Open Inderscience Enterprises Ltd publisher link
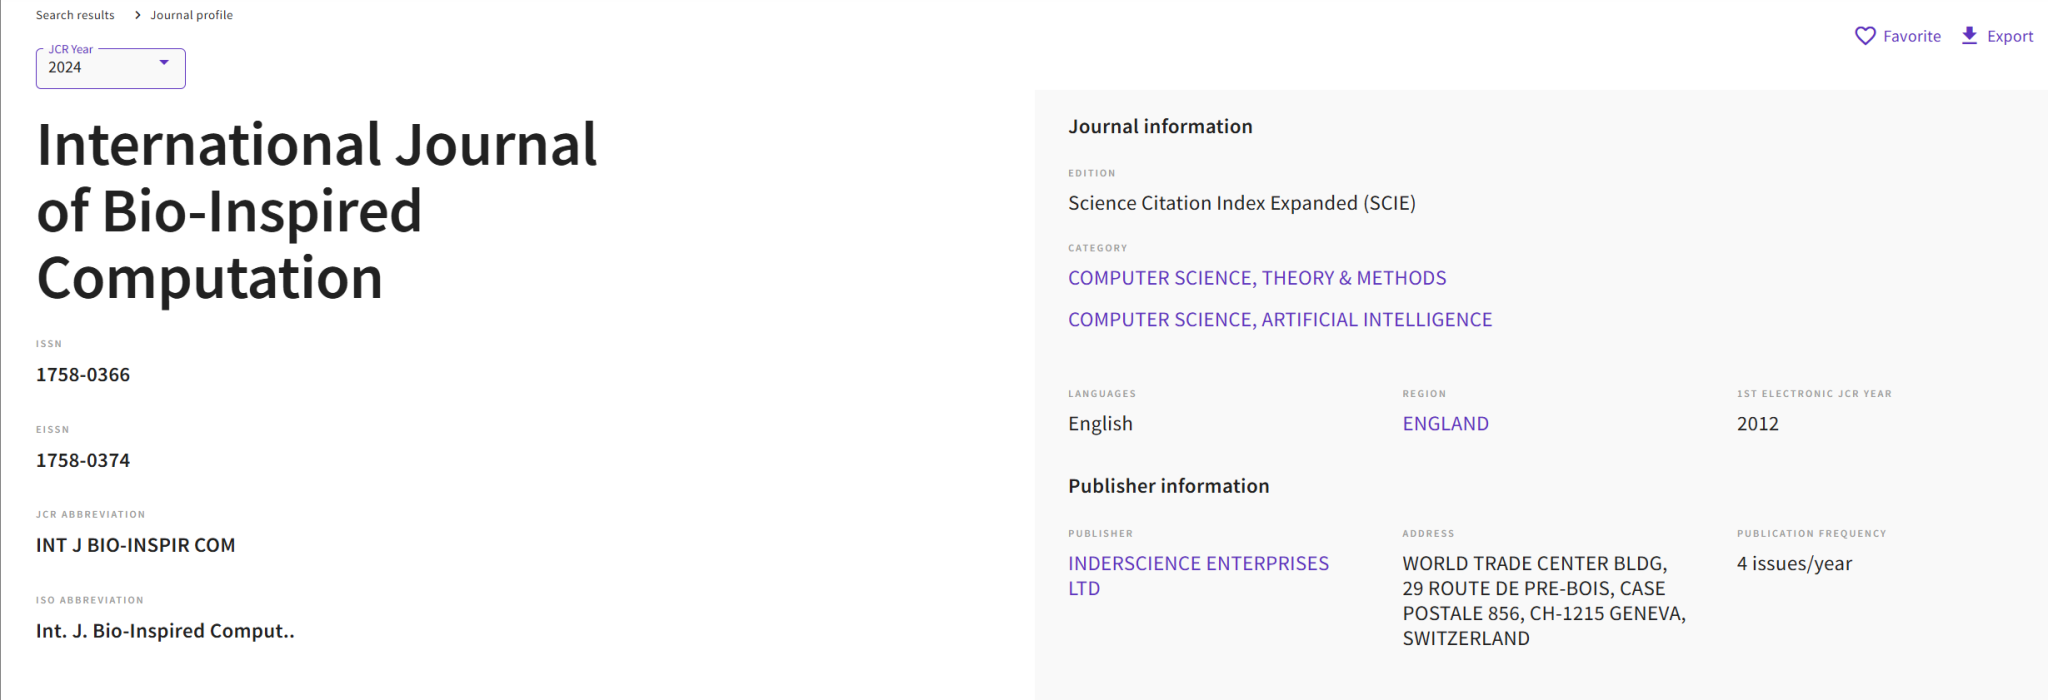Image resolution: width=2048 pixels, height=700 pixels. (1198, 576)
